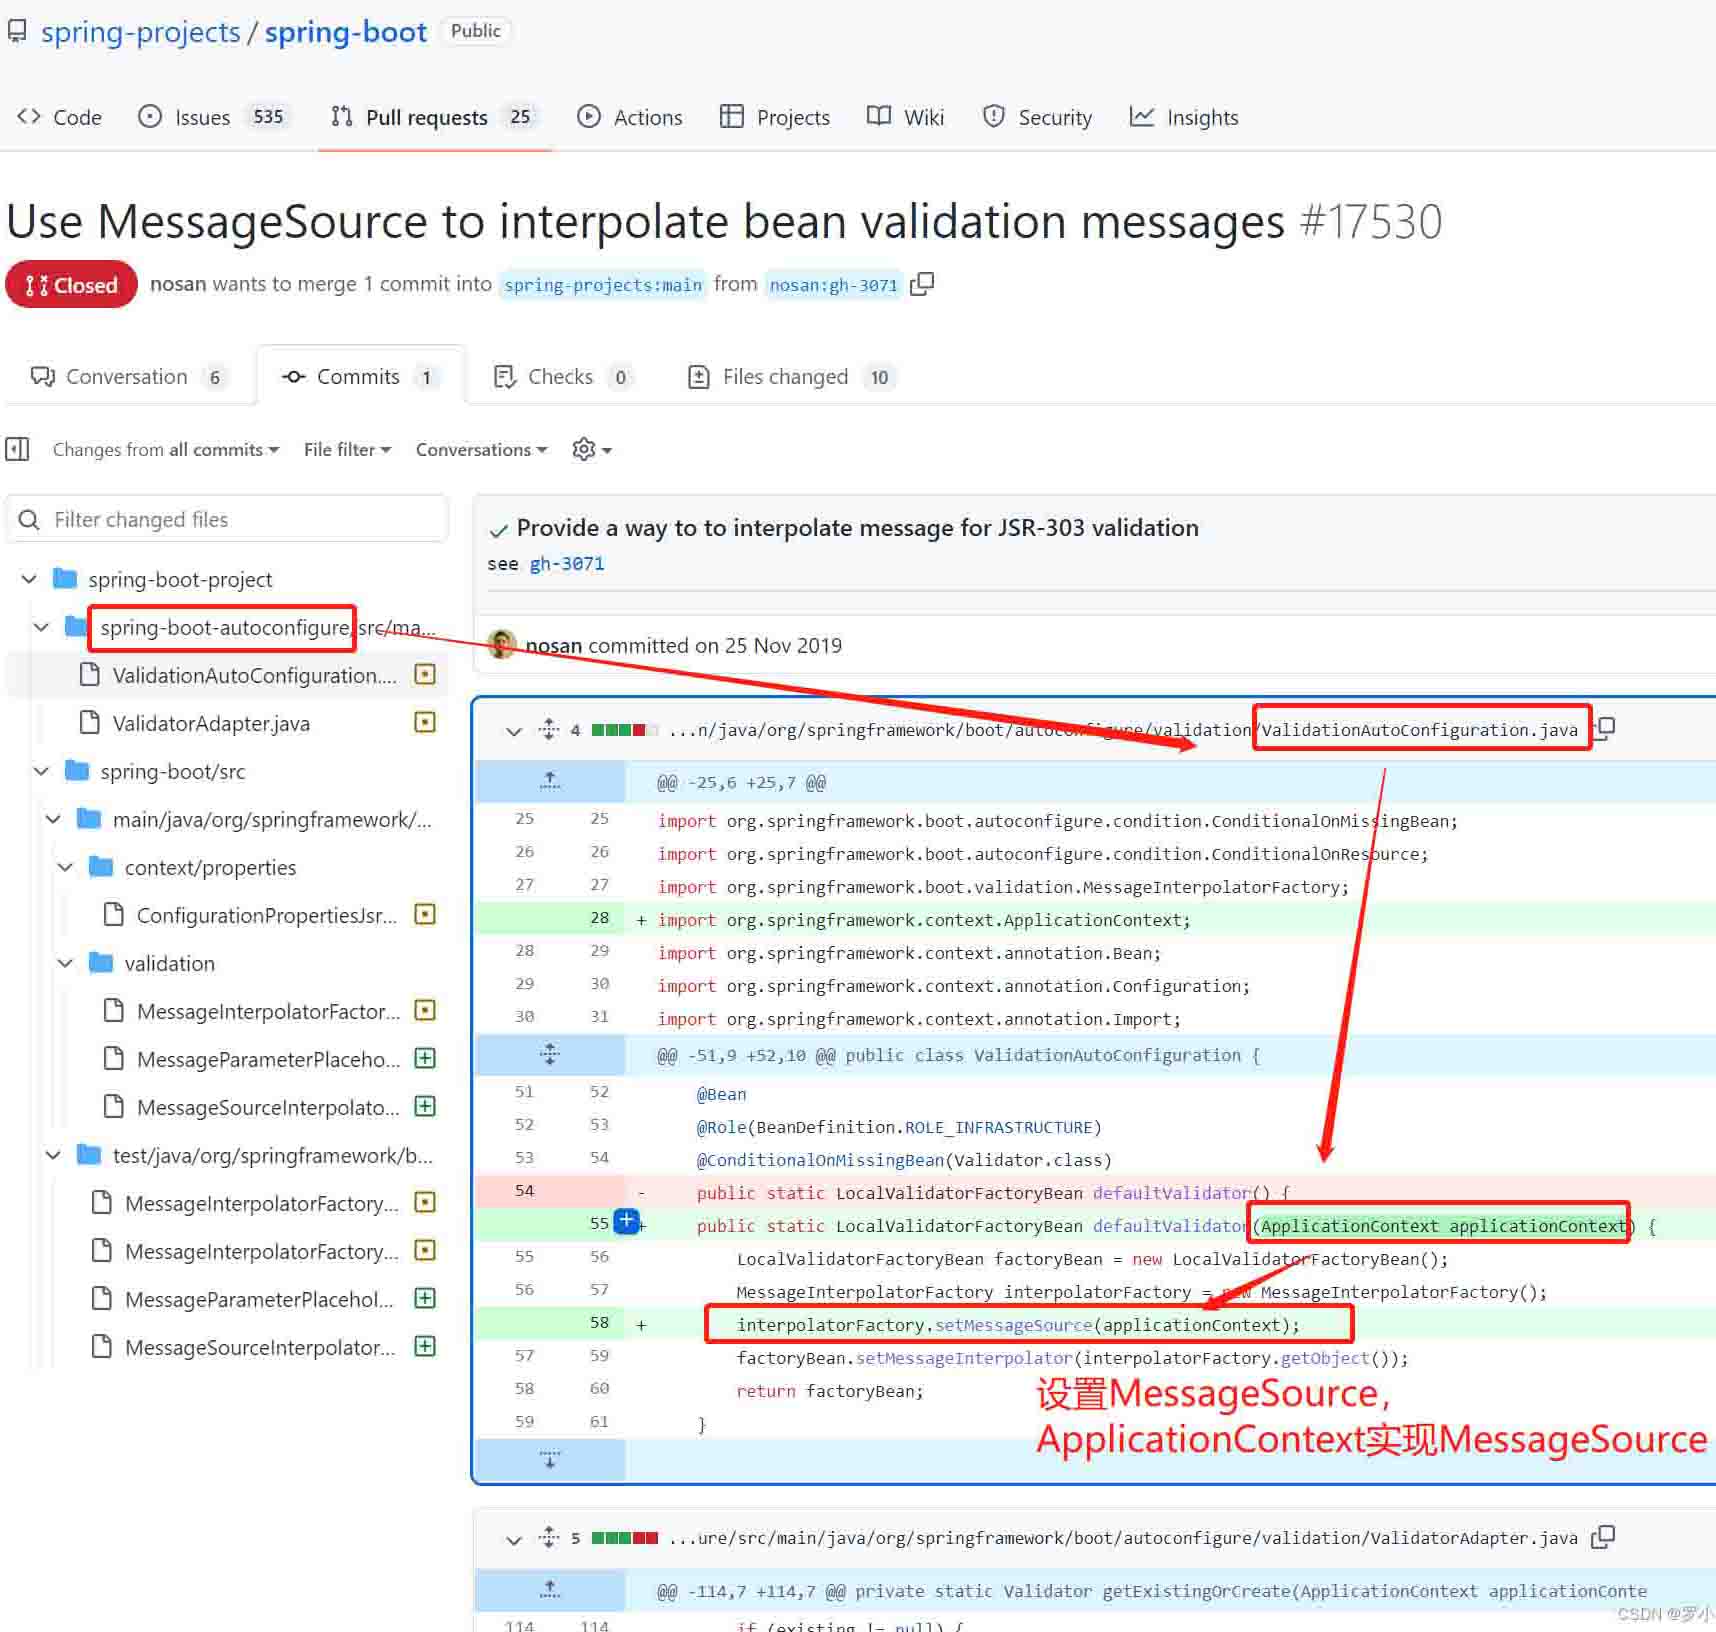
Task: Collapse the spring-boot-project folder
Action: pos(29,579)
